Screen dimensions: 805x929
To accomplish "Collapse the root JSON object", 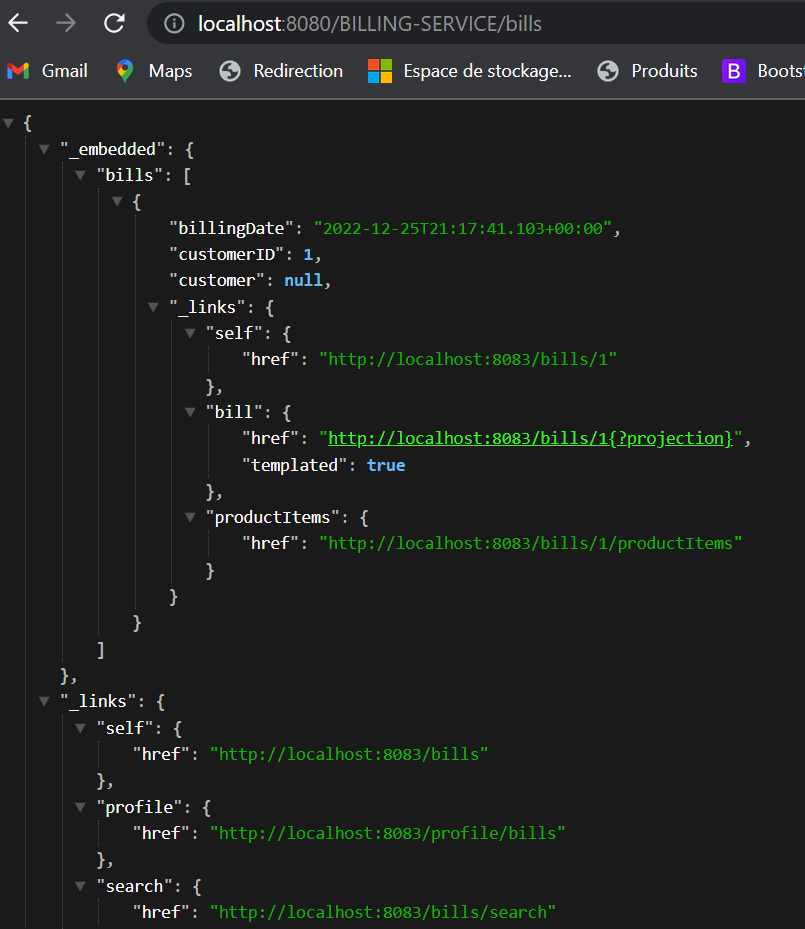I will tap(8, 122).
